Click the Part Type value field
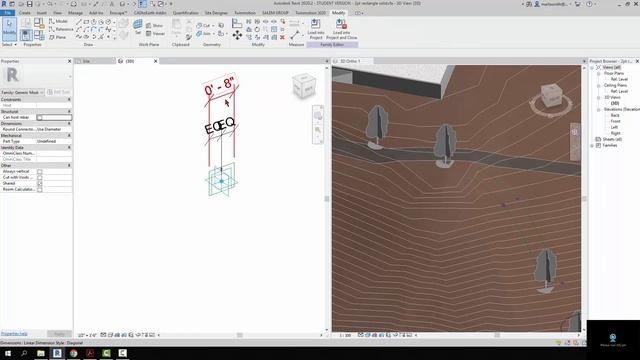Viewport: 640px width, 360px height. point(54,141)
